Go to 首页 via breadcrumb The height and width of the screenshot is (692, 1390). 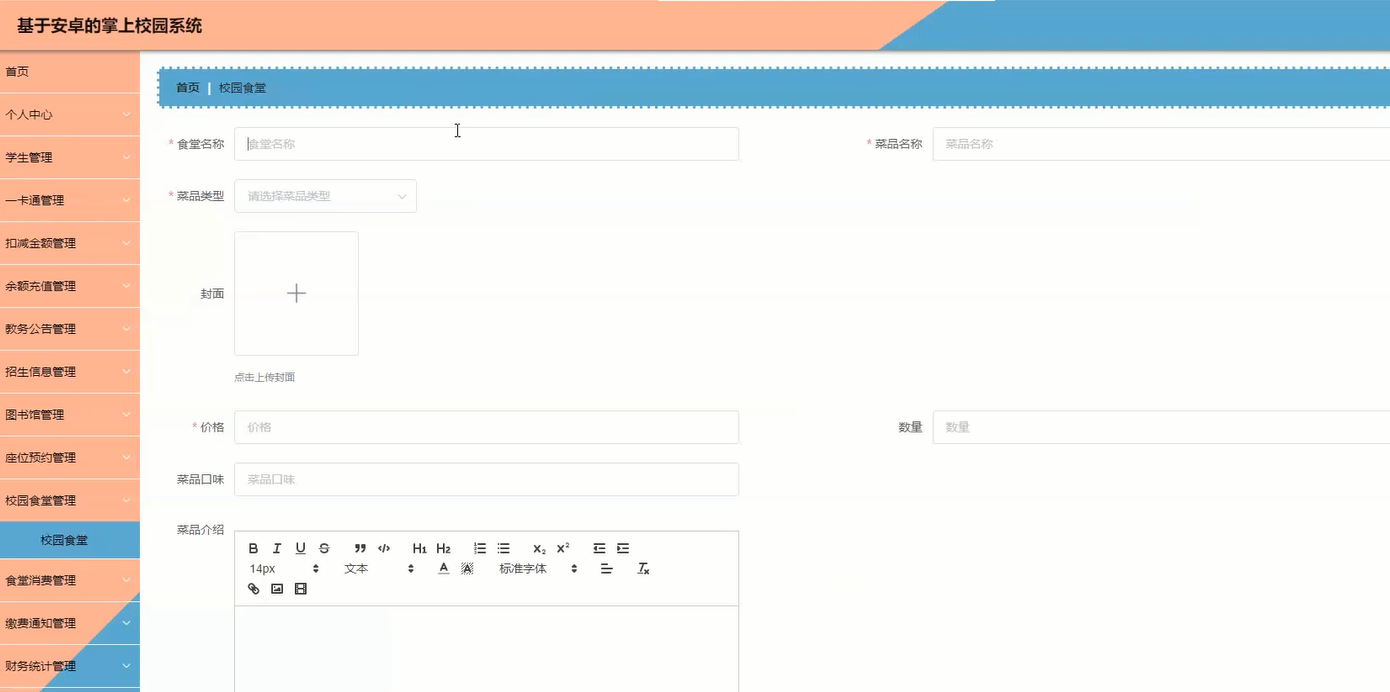coord(188,88)
